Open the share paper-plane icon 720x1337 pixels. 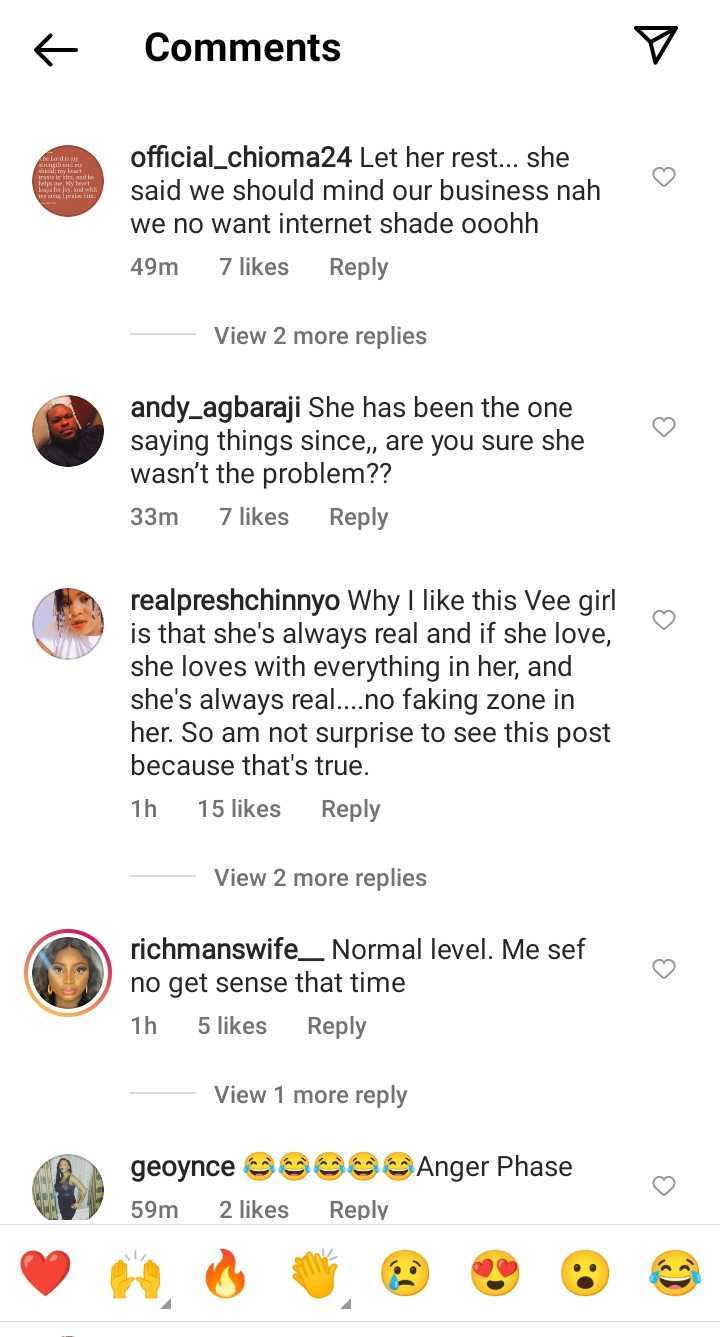click(x=656, y=46)
